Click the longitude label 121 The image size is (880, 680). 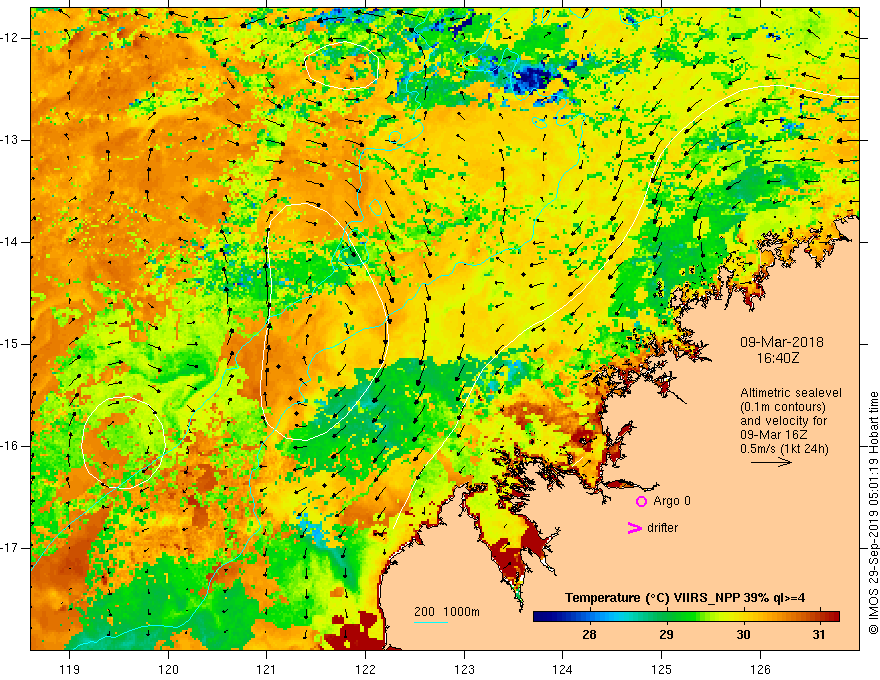coord(267,669)
